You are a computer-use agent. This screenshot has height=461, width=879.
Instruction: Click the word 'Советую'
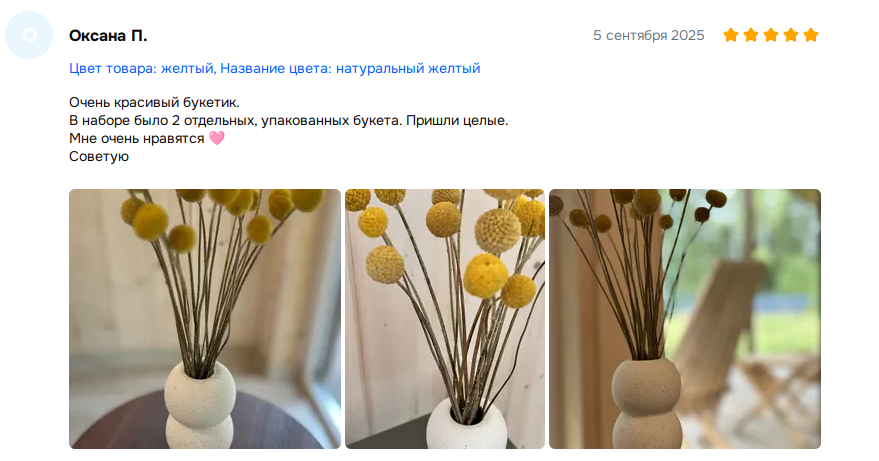coord(99,156)
